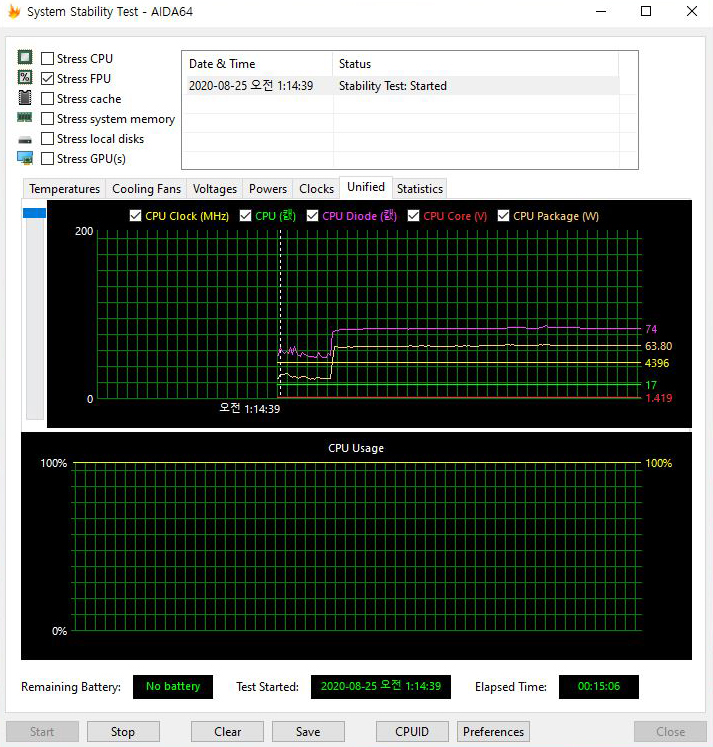Viewport: 713px width, 747px height.
Task: Enable Stress system memory checkbox
Action: pos(48,119)
